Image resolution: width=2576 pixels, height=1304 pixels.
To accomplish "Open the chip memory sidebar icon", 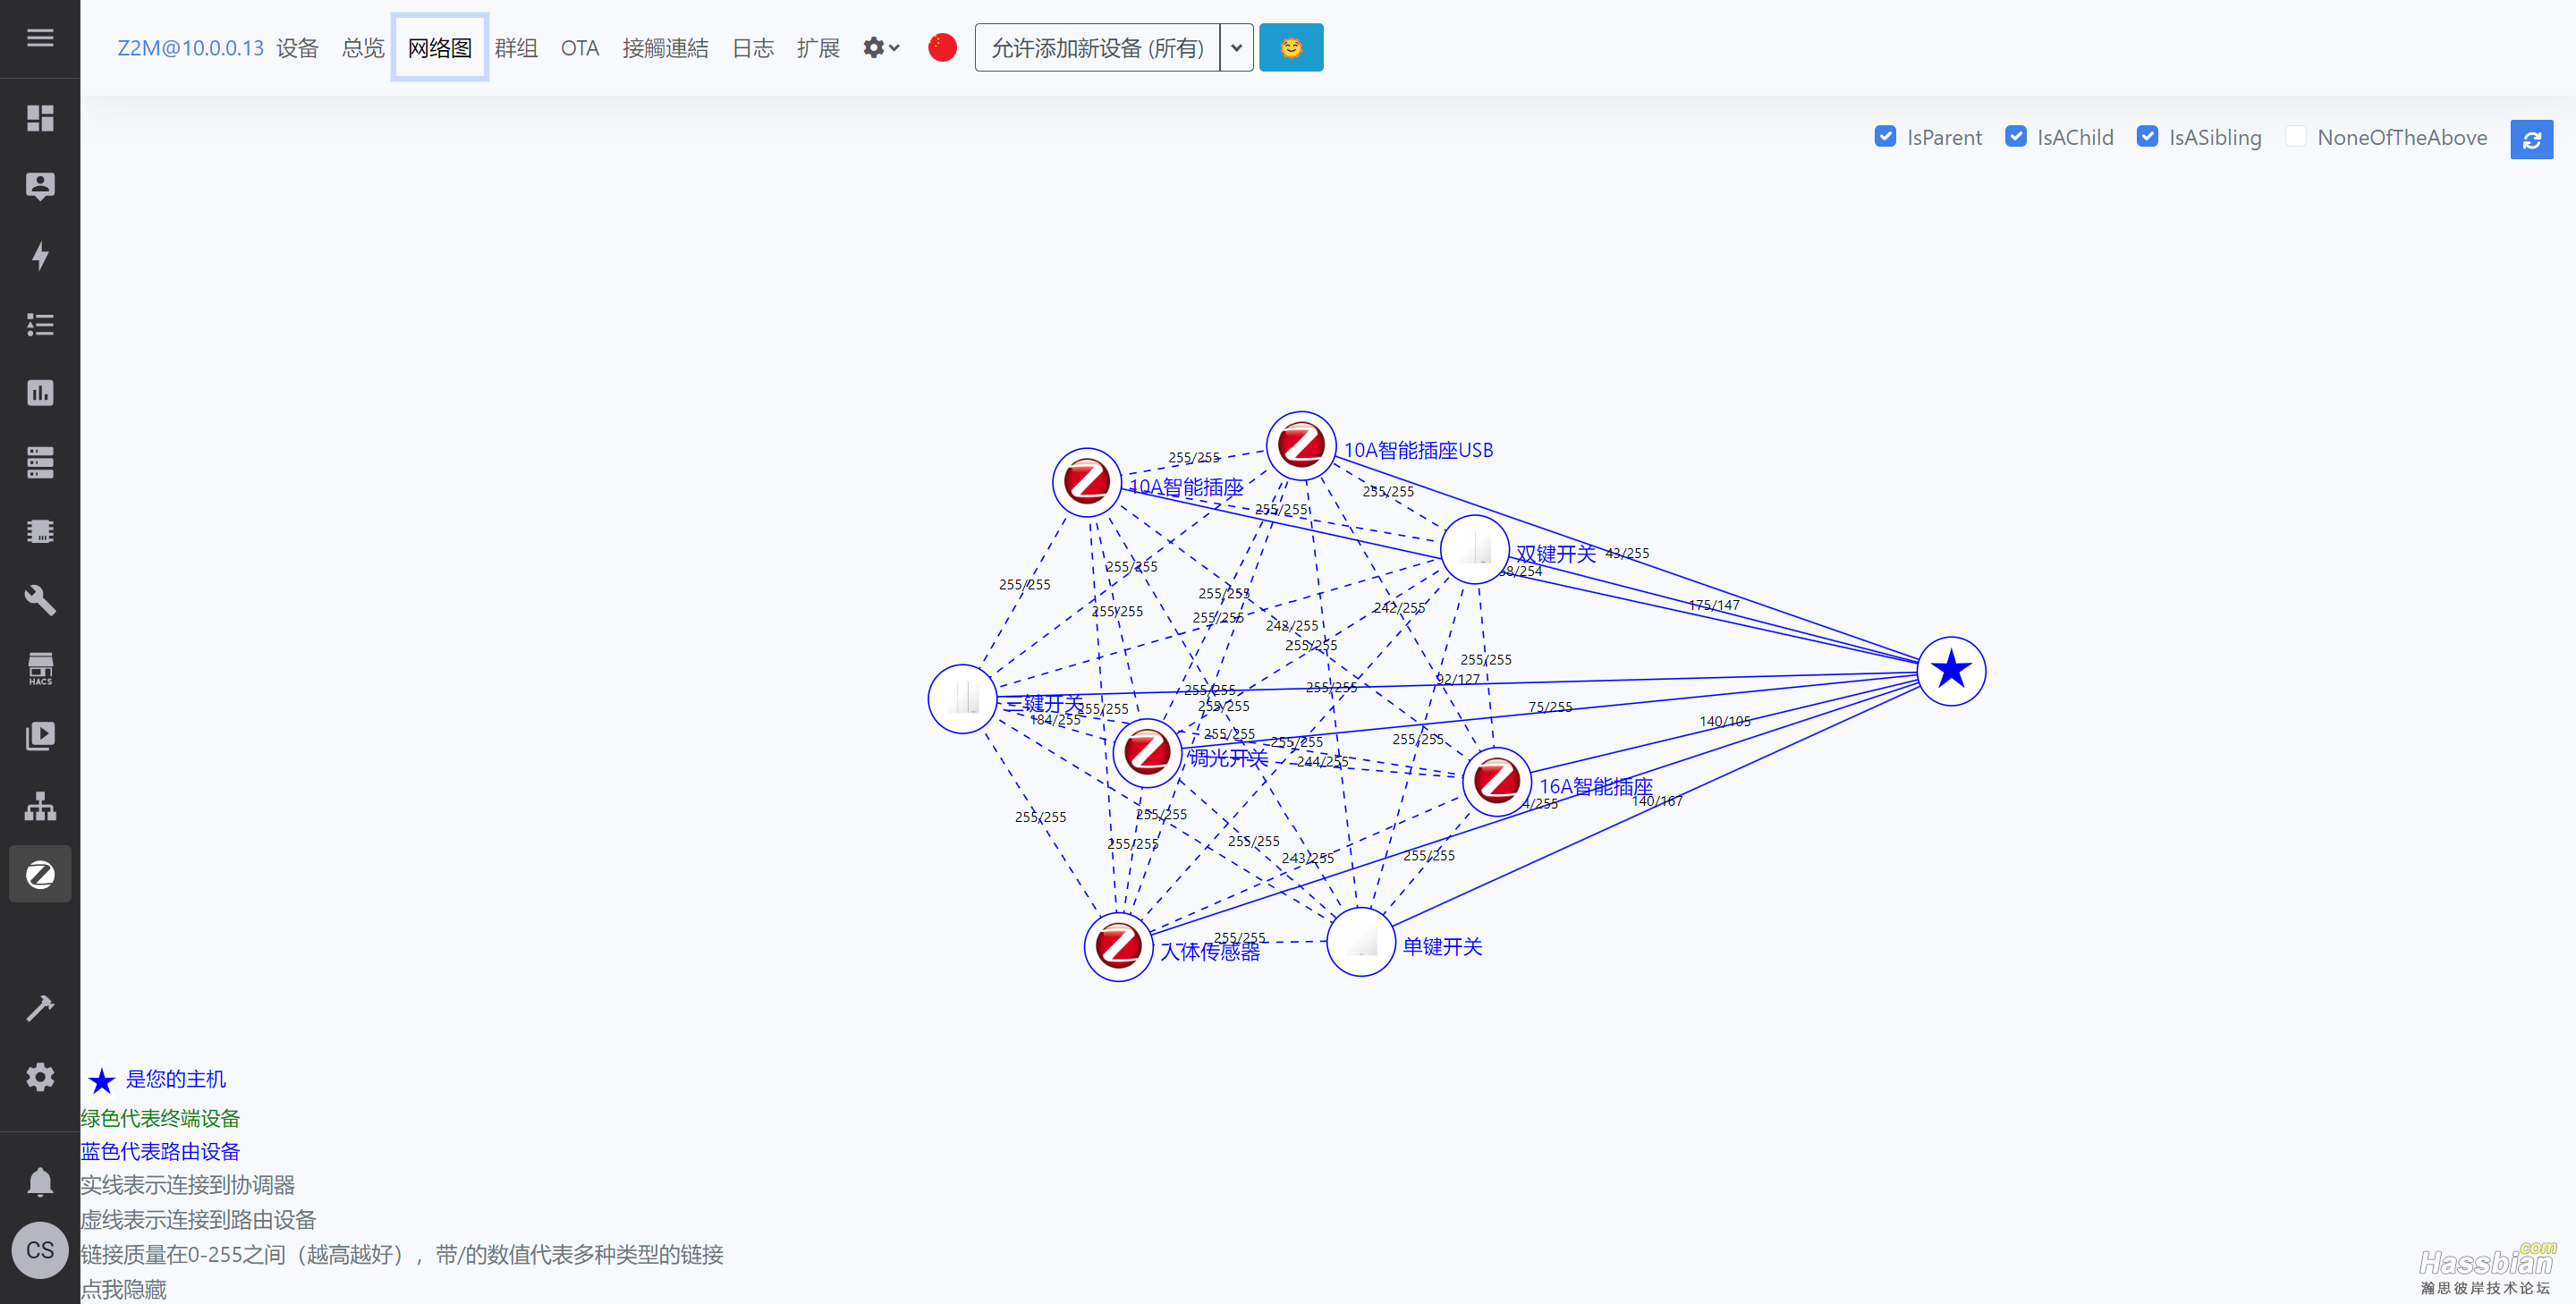I will 40,531.
